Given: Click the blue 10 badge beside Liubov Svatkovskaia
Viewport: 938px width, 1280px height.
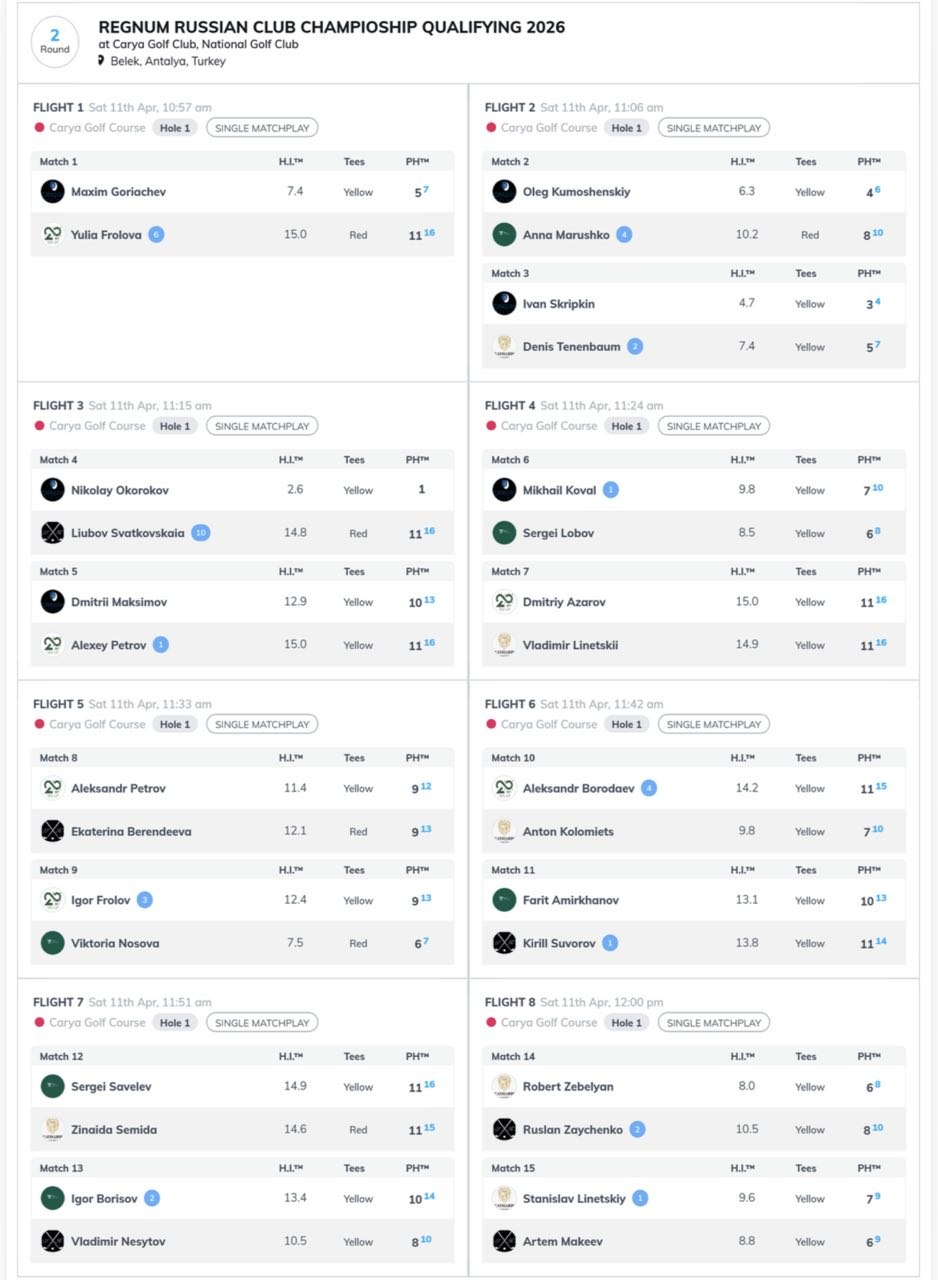Looking at the screenshot, I should [x=201, y=533].
